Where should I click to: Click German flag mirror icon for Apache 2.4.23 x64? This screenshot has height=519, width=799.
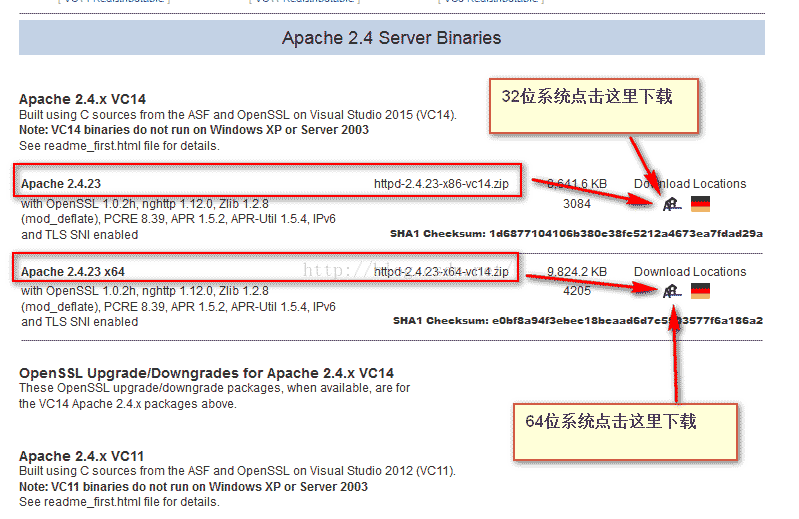click(700, 291)
